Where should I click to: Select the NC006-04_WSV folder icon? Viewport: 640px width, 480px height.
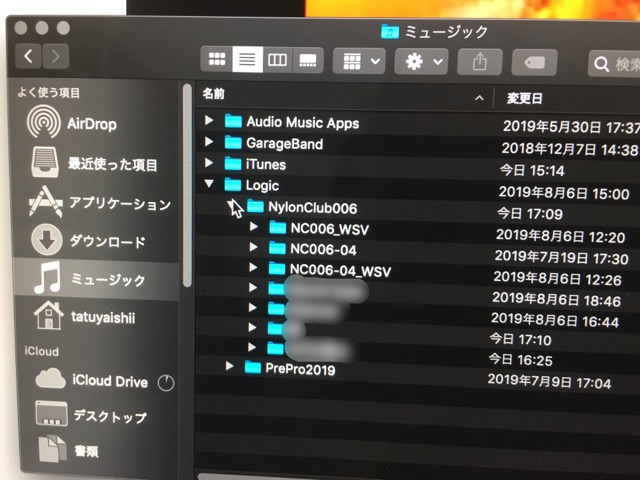(277, 268)
